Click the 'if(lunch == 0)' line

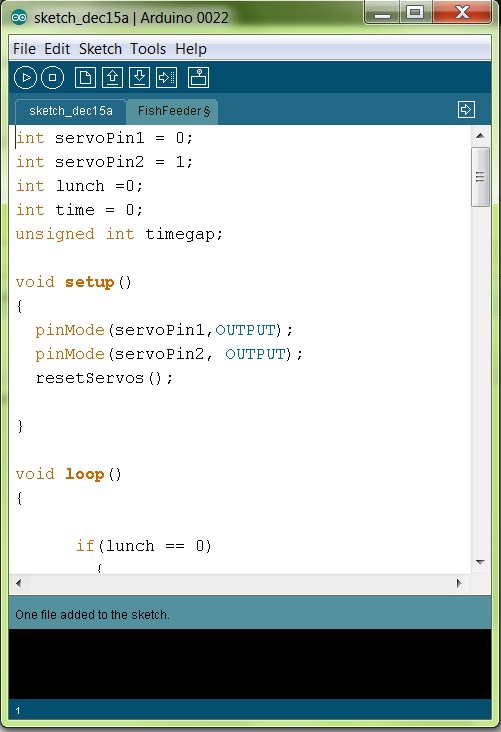[144, 546]
